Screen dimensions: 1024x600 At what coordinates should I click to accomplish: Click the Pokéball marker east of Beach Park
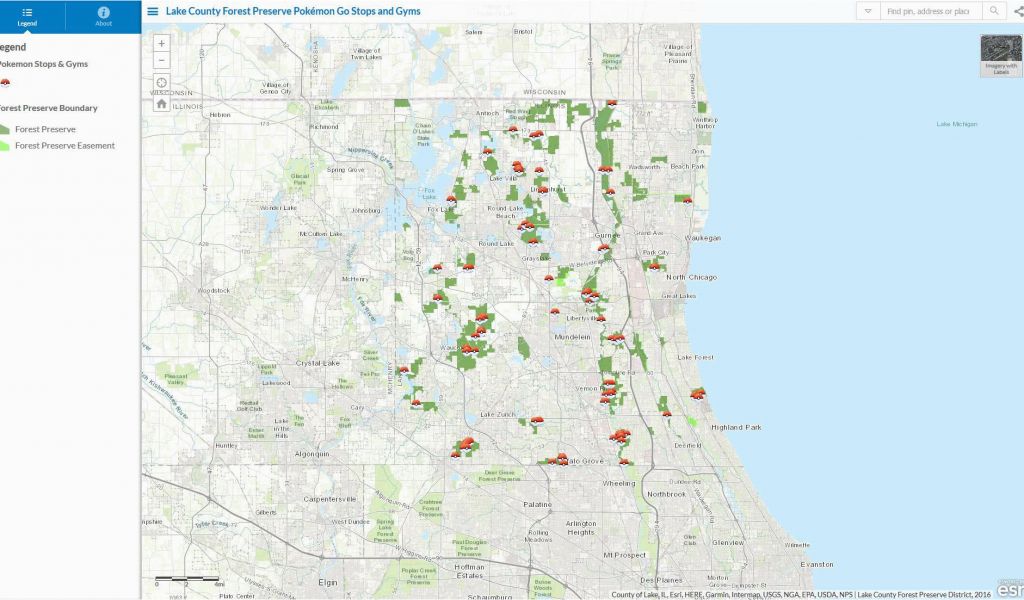[x=687, y=200]
